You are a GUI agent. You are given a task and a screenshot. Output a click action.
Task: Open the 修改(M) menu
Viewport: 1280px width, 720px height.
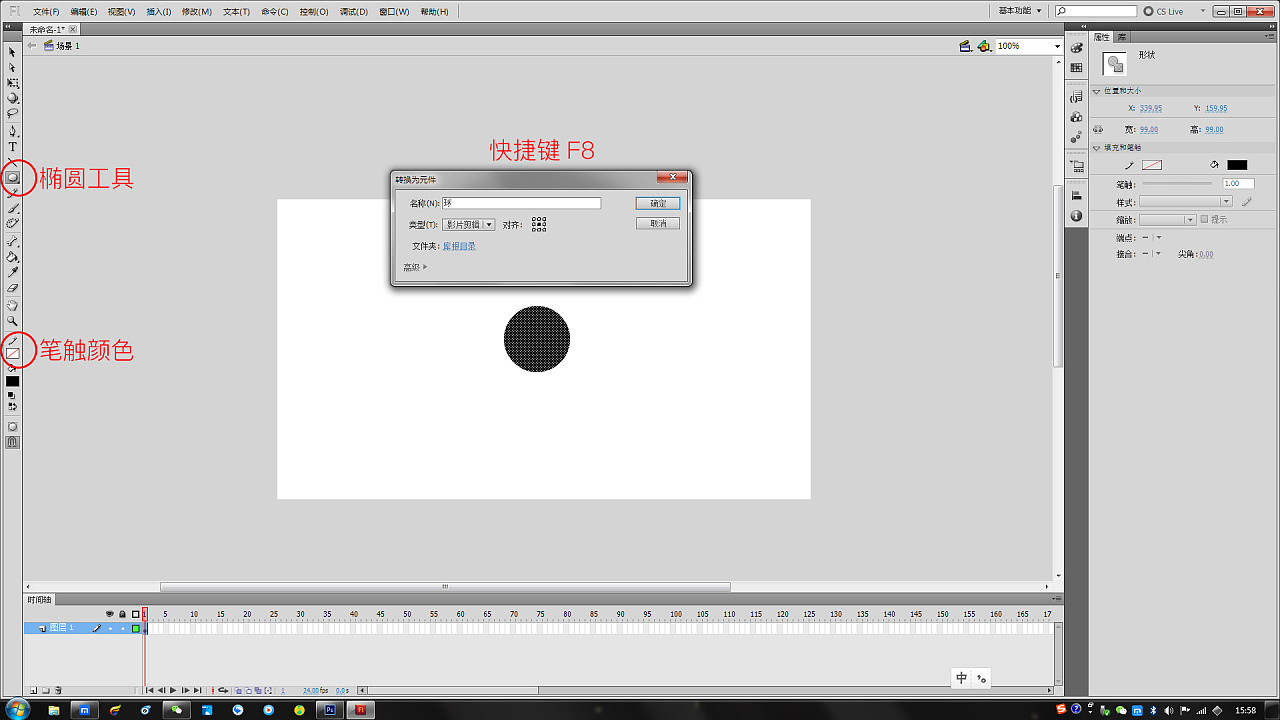pyautogui.click(x=198, y=12)
